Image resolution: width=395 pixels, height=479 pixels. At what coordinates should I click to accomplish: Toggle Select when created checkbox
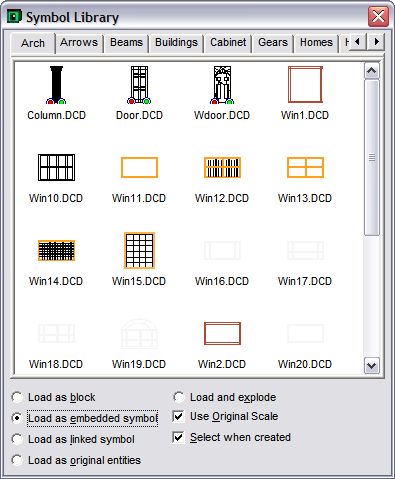[x=179, y=437]
